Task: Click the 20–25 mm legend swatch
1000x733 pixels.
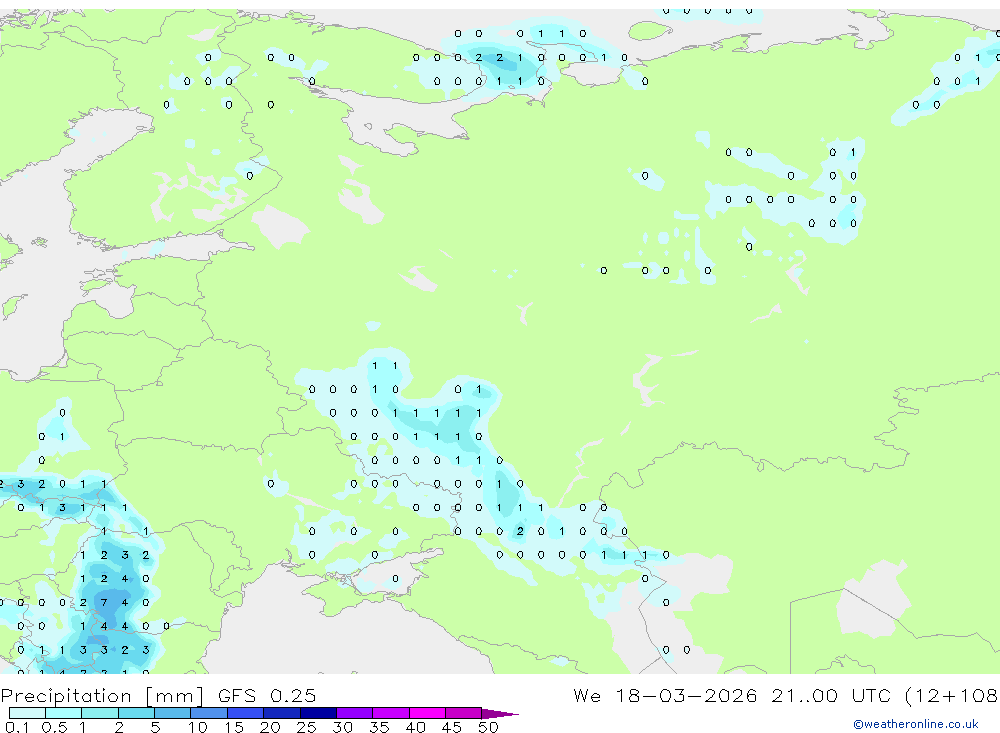Action: pos(282,713)
